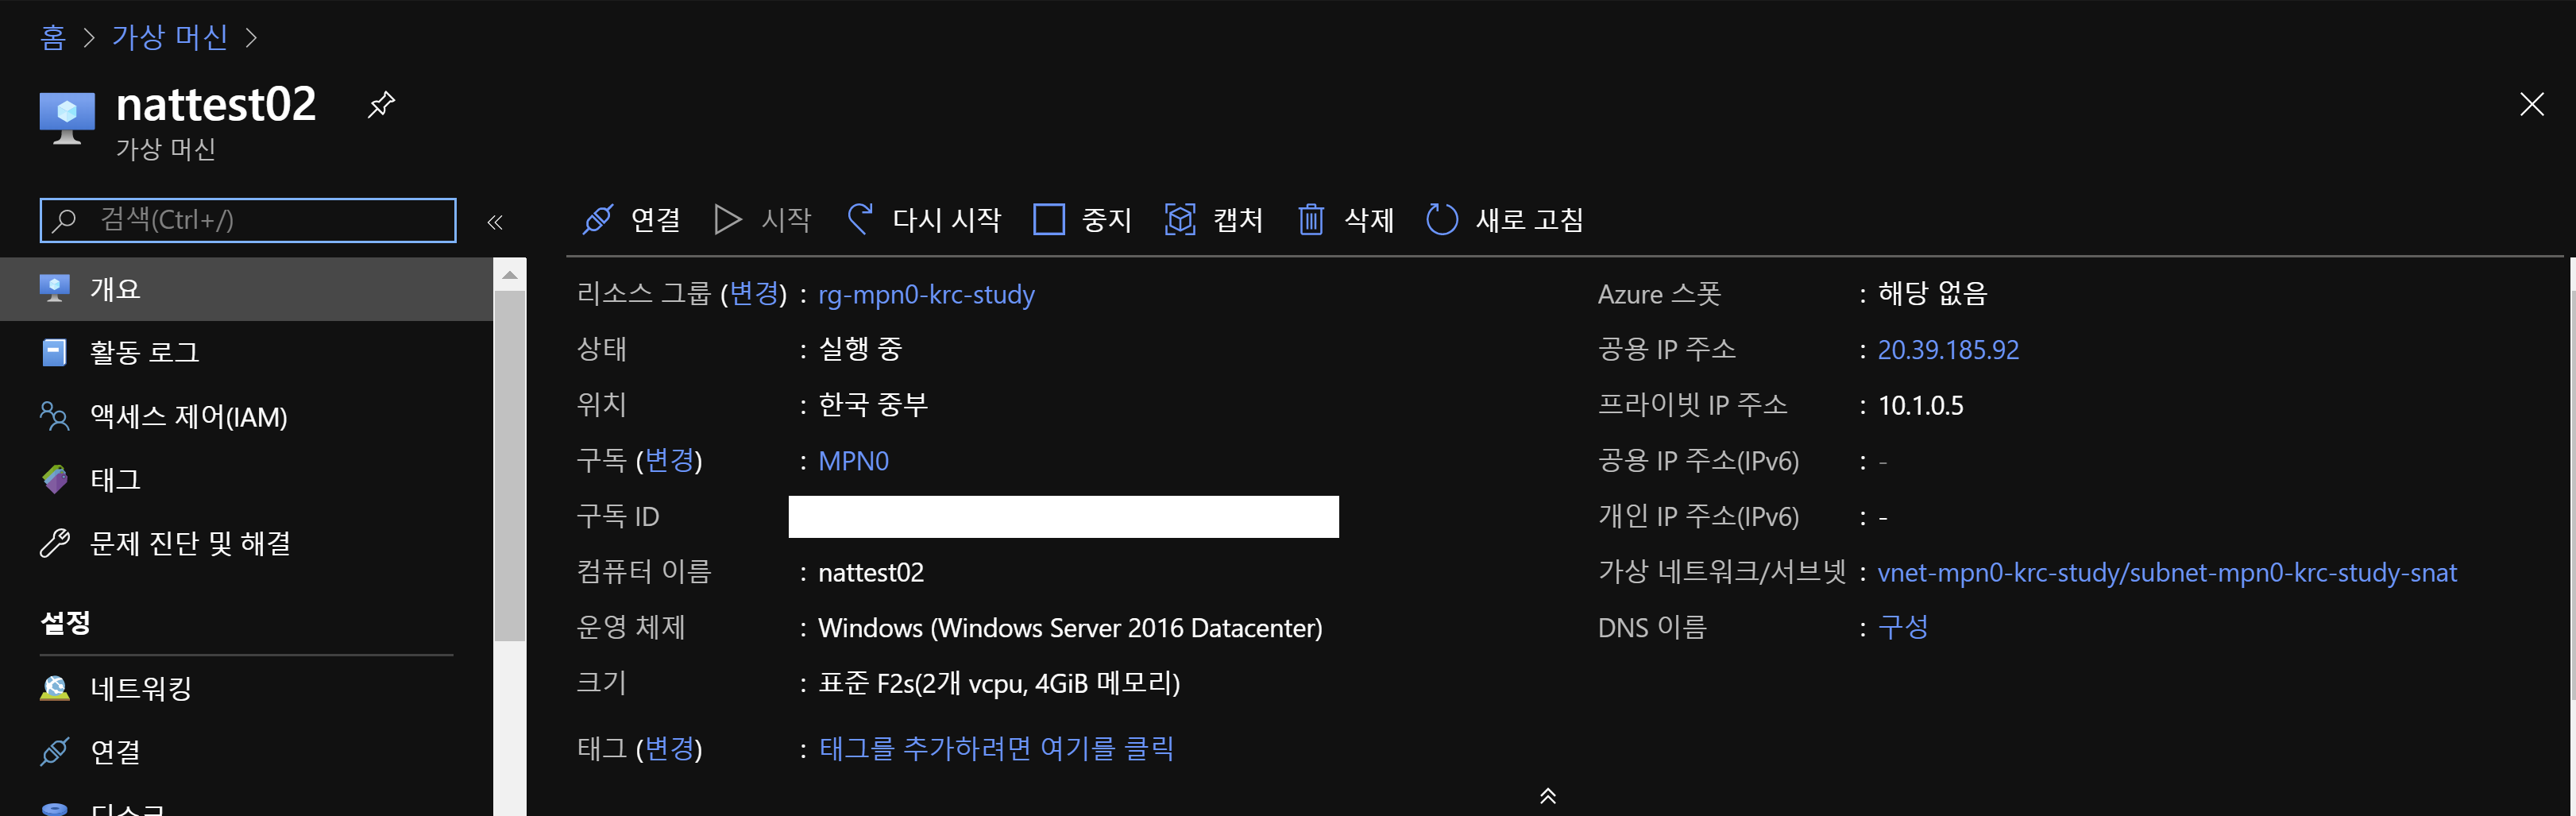Screen dimensions: 2576x816
Task: Collapse the sidebar menu with double chevron
Action: 494,222
